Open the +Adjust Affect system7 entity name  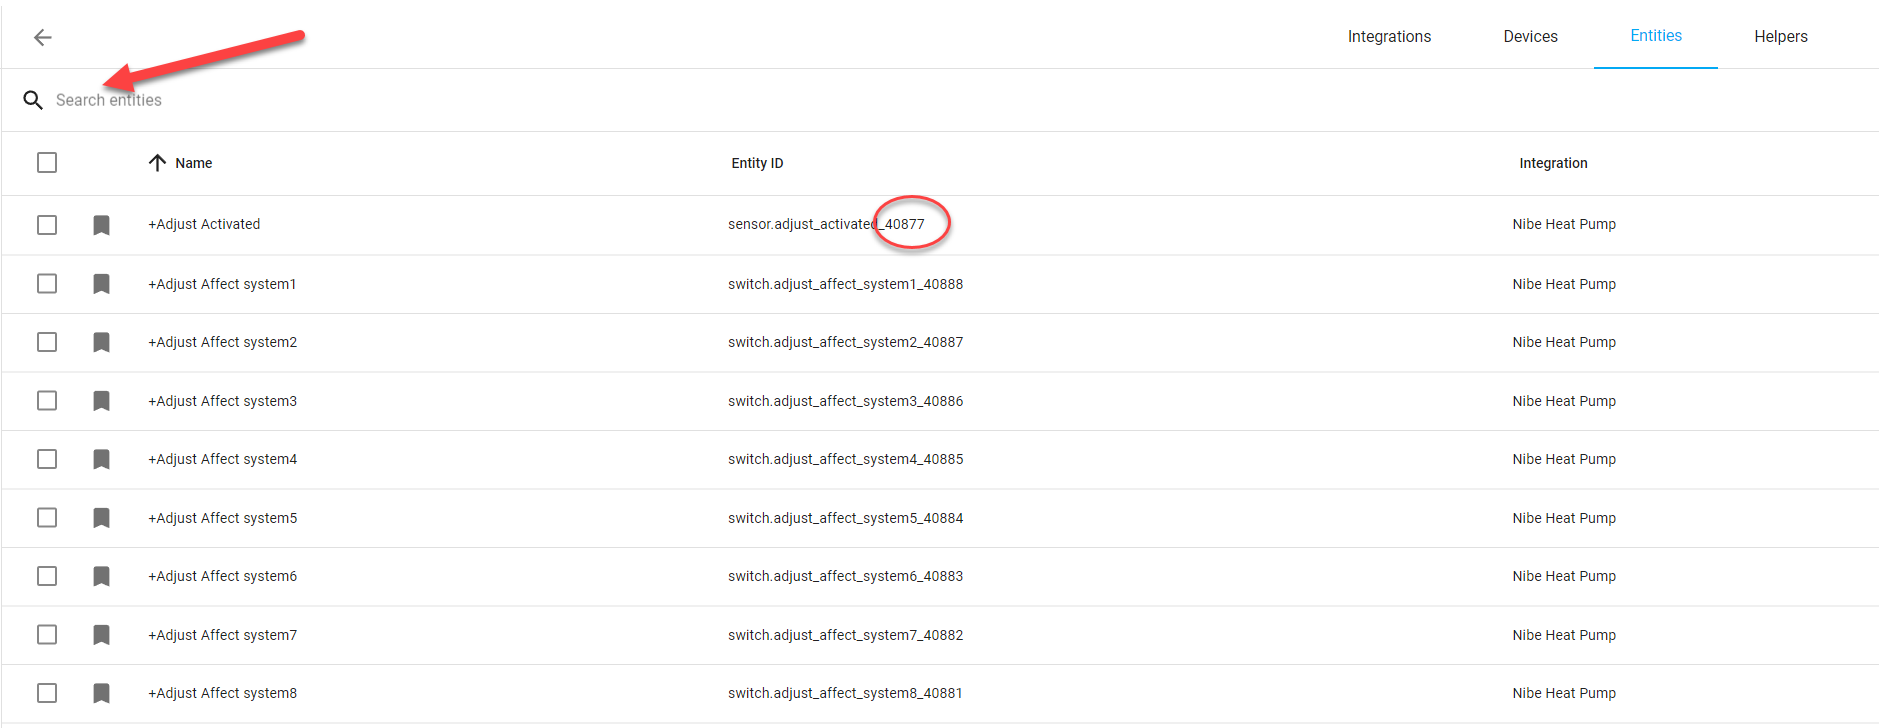[x=222, y=635]
